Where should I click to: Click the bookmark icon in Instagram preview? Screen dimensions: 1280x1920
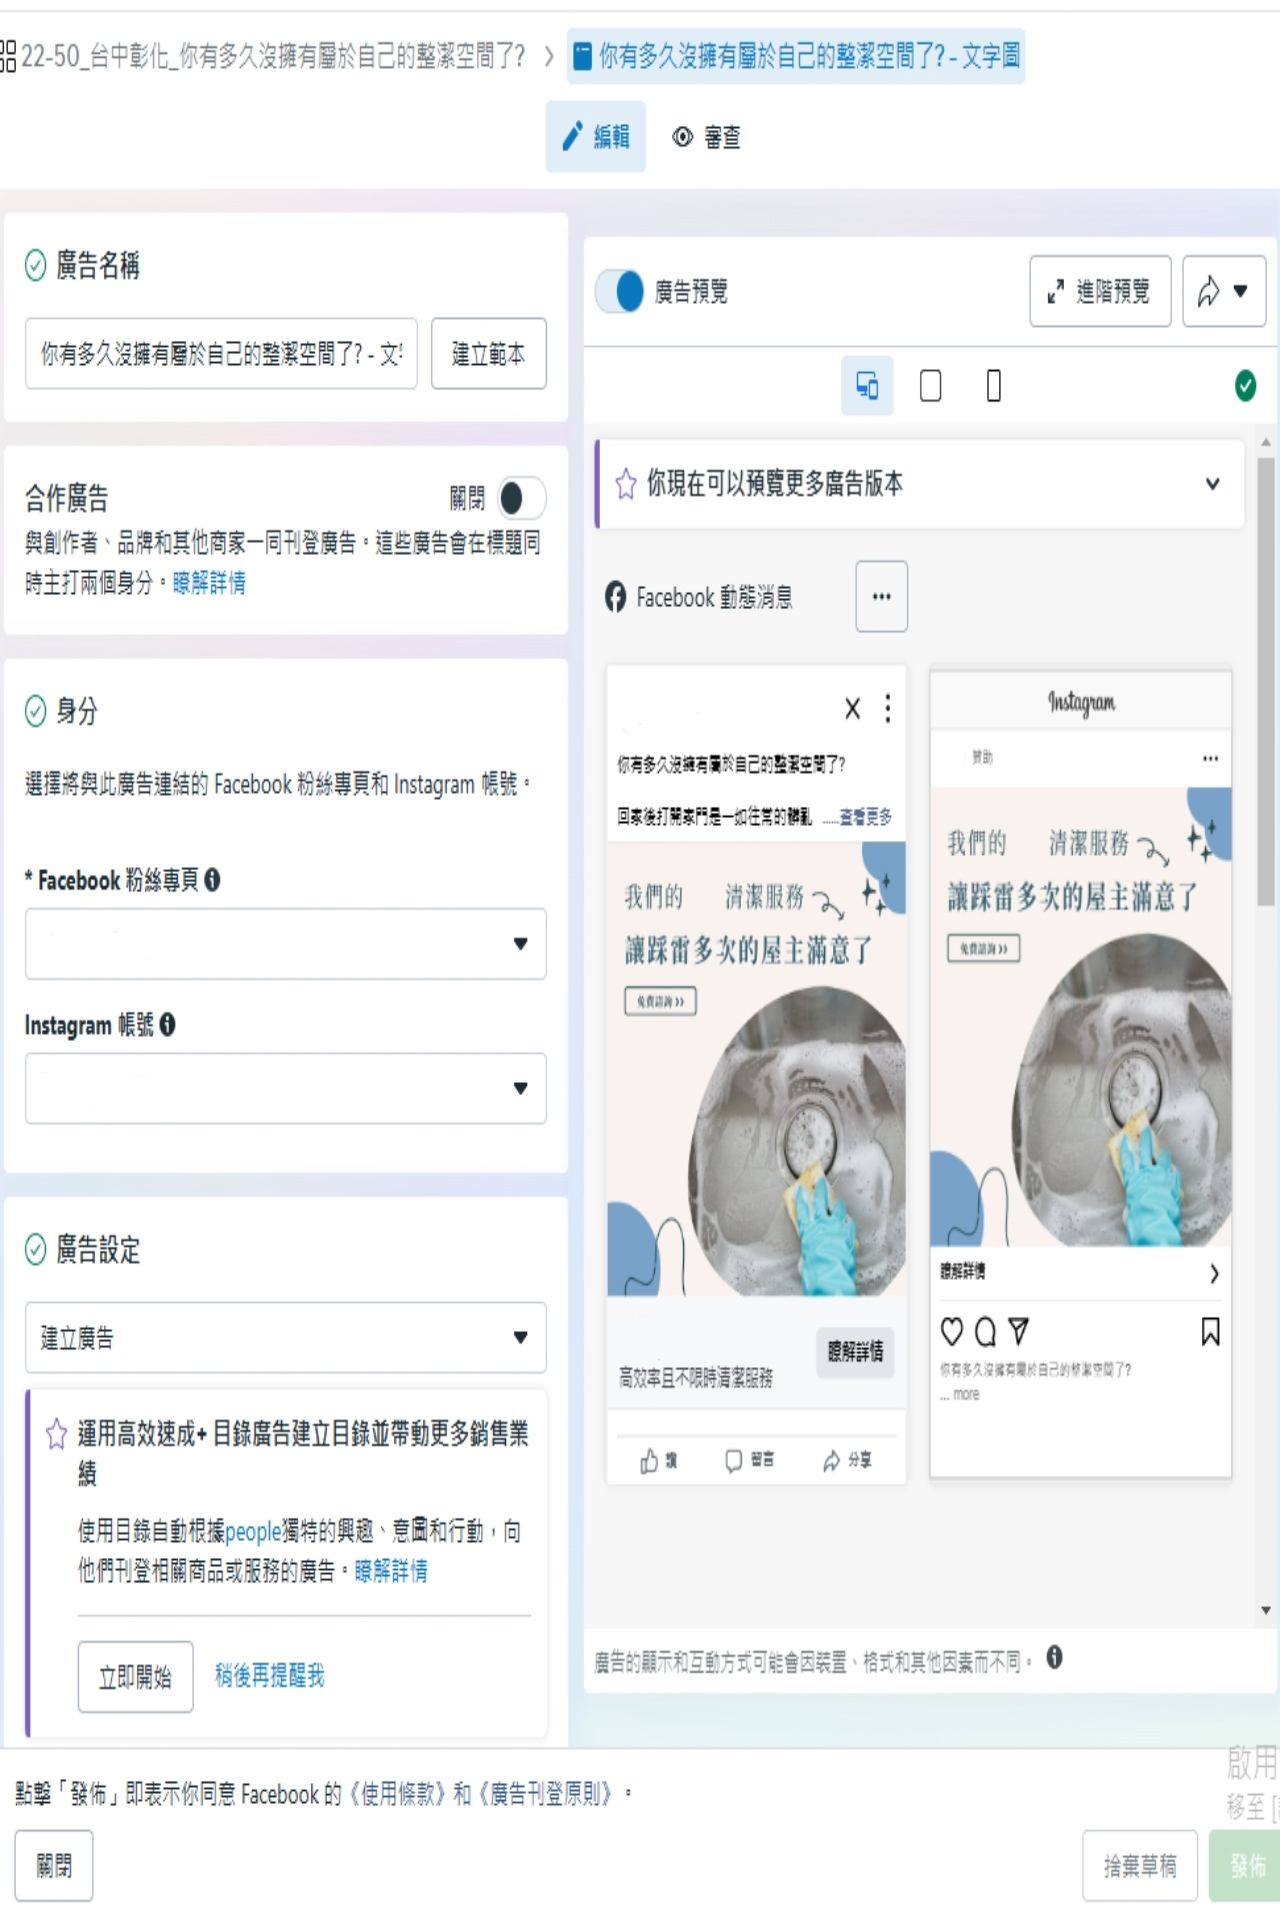(1210, 1331)
